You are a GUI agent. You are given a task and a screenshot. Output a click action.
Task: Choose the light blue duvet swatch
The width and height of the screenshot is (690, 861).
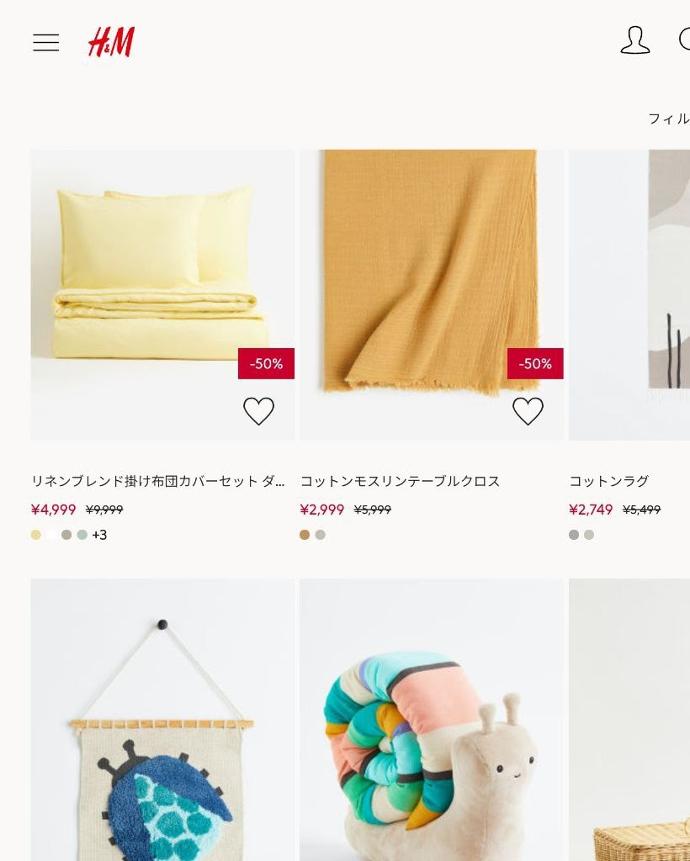pos(82,535)
